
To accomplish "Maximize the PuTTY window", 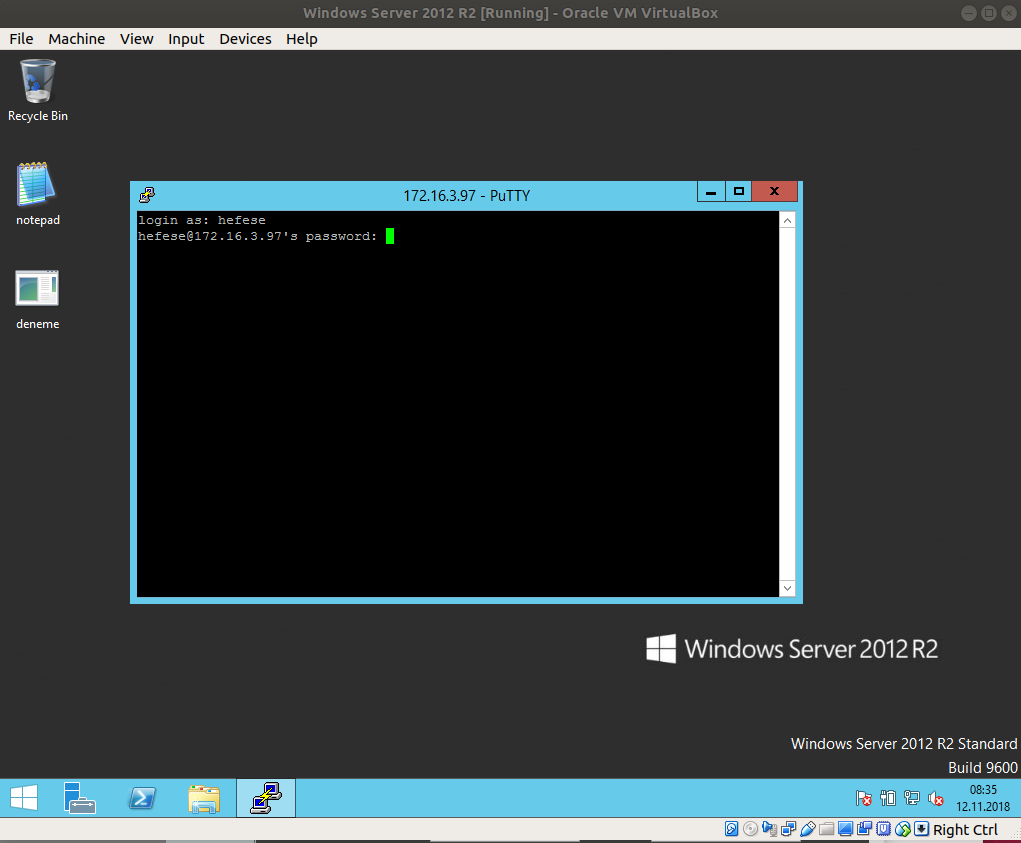I will (x=738, y=192).
